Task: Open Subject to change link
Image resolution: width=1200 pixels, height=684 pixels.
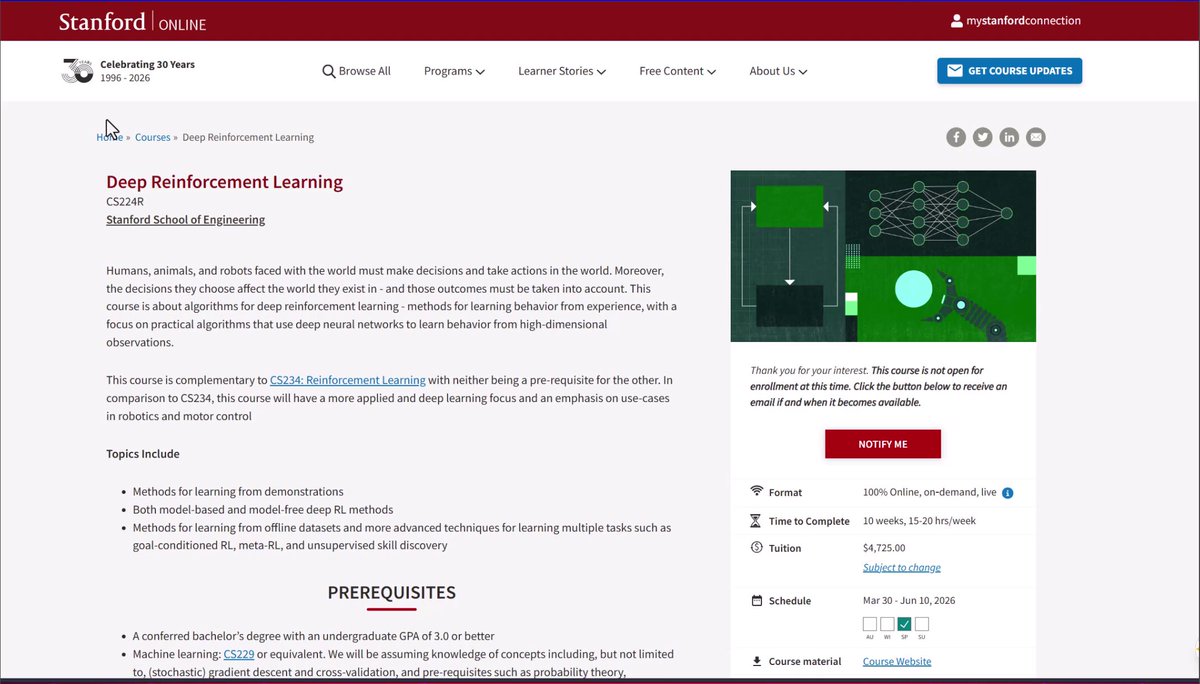Action: [901, 567]
